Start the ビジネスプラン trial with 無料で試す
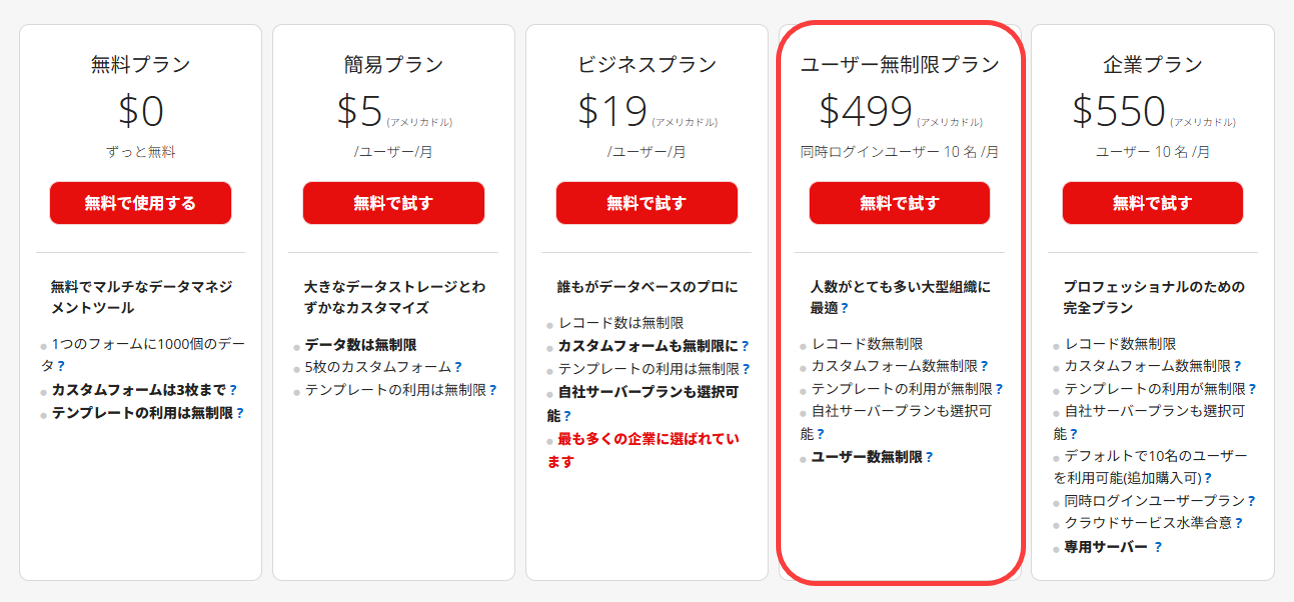Viewport: 1294px width, 602px height. [646, 203]
